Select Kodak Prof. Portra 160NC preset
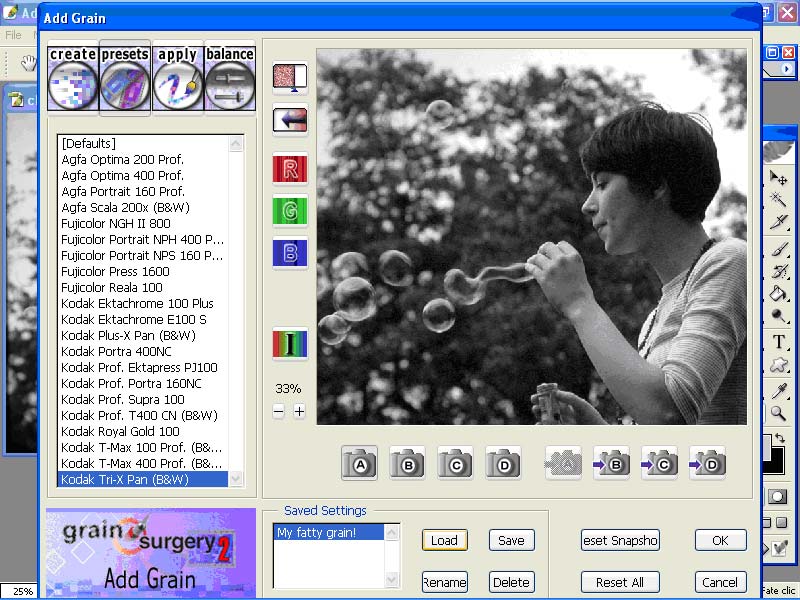 point(143,383)
